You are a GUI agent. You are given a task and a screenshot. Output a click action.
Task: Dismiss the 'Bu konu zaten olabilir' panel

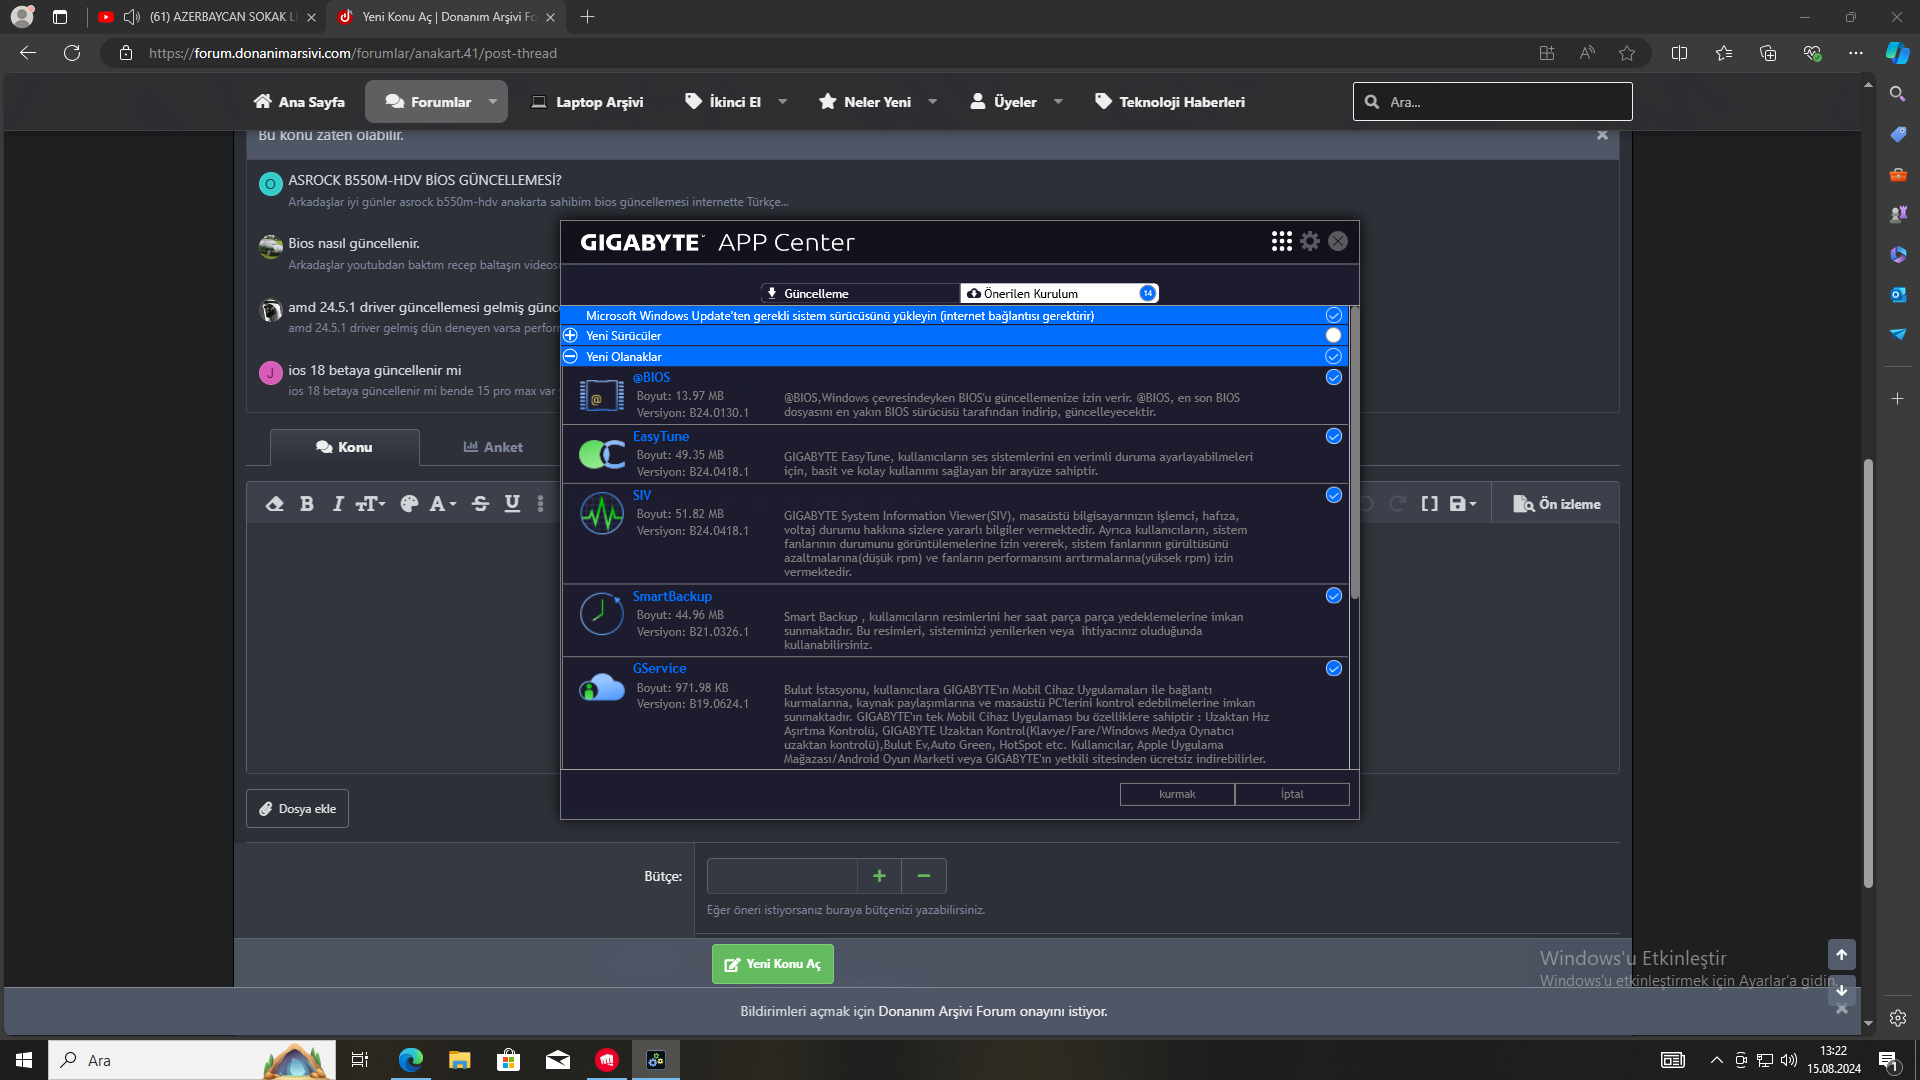point(1602,135)
